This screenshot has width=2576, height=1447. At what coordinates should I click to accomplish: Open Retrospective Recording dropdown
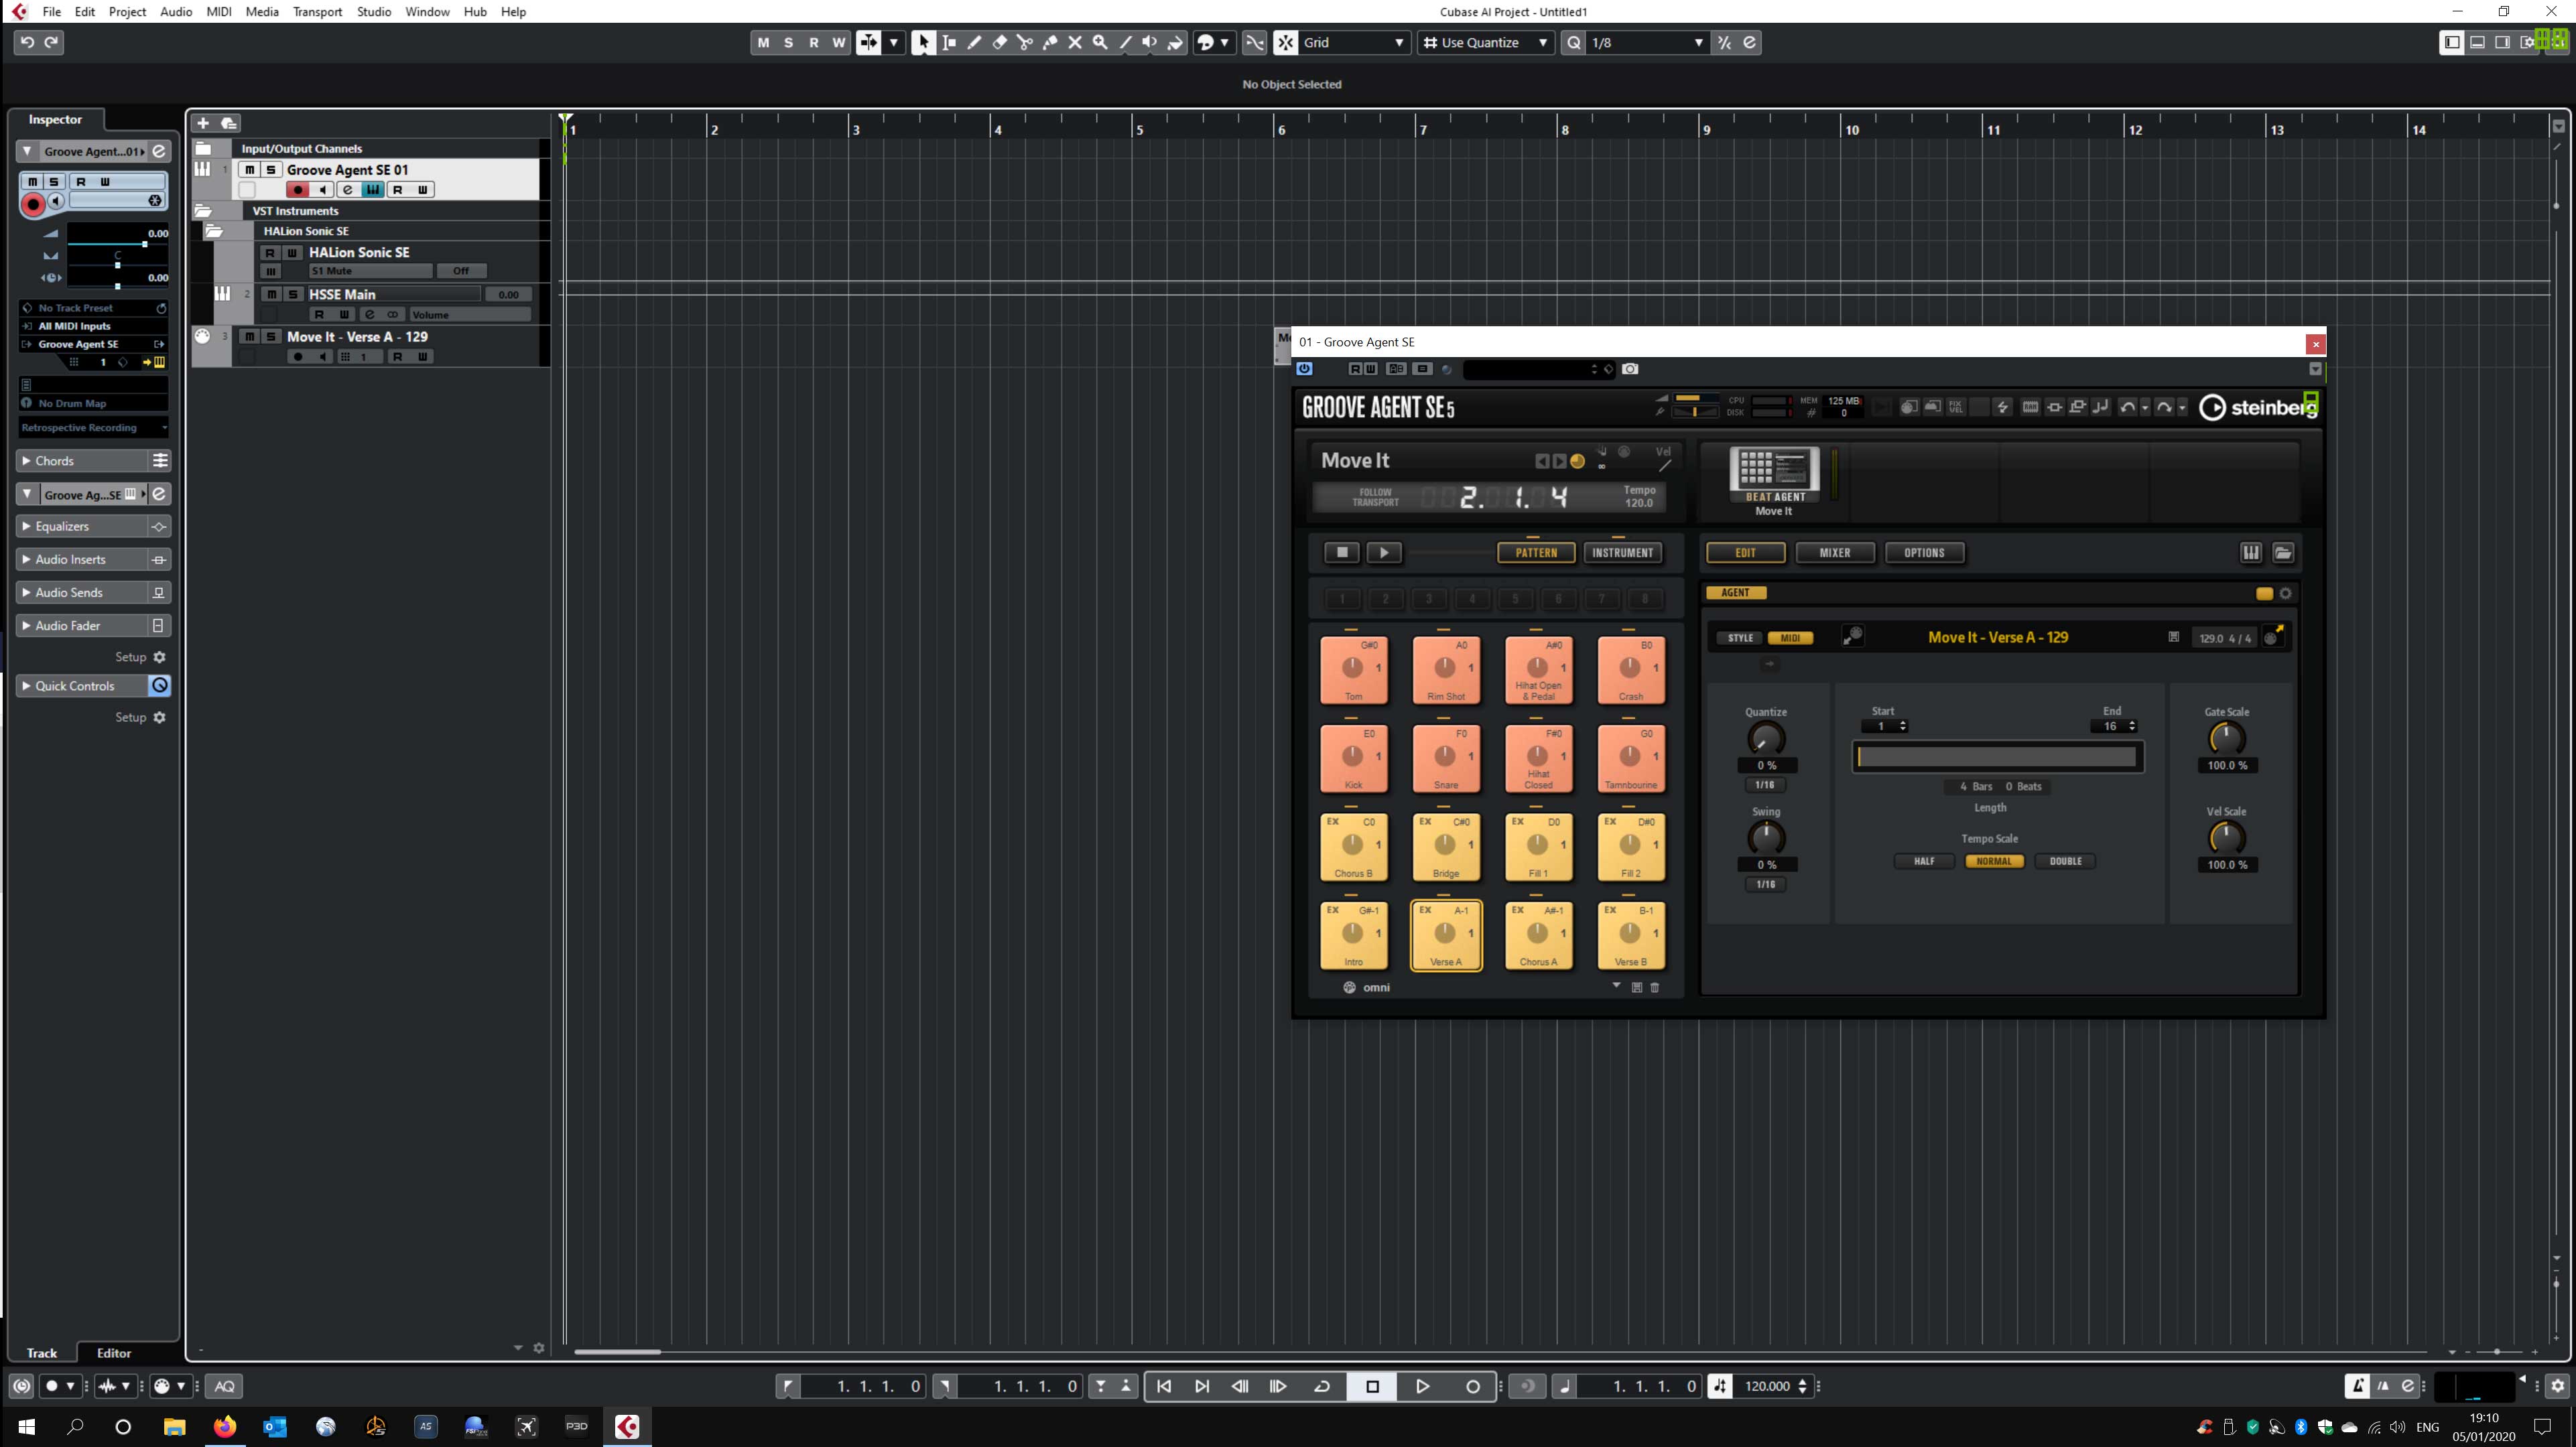coord(94,427)
